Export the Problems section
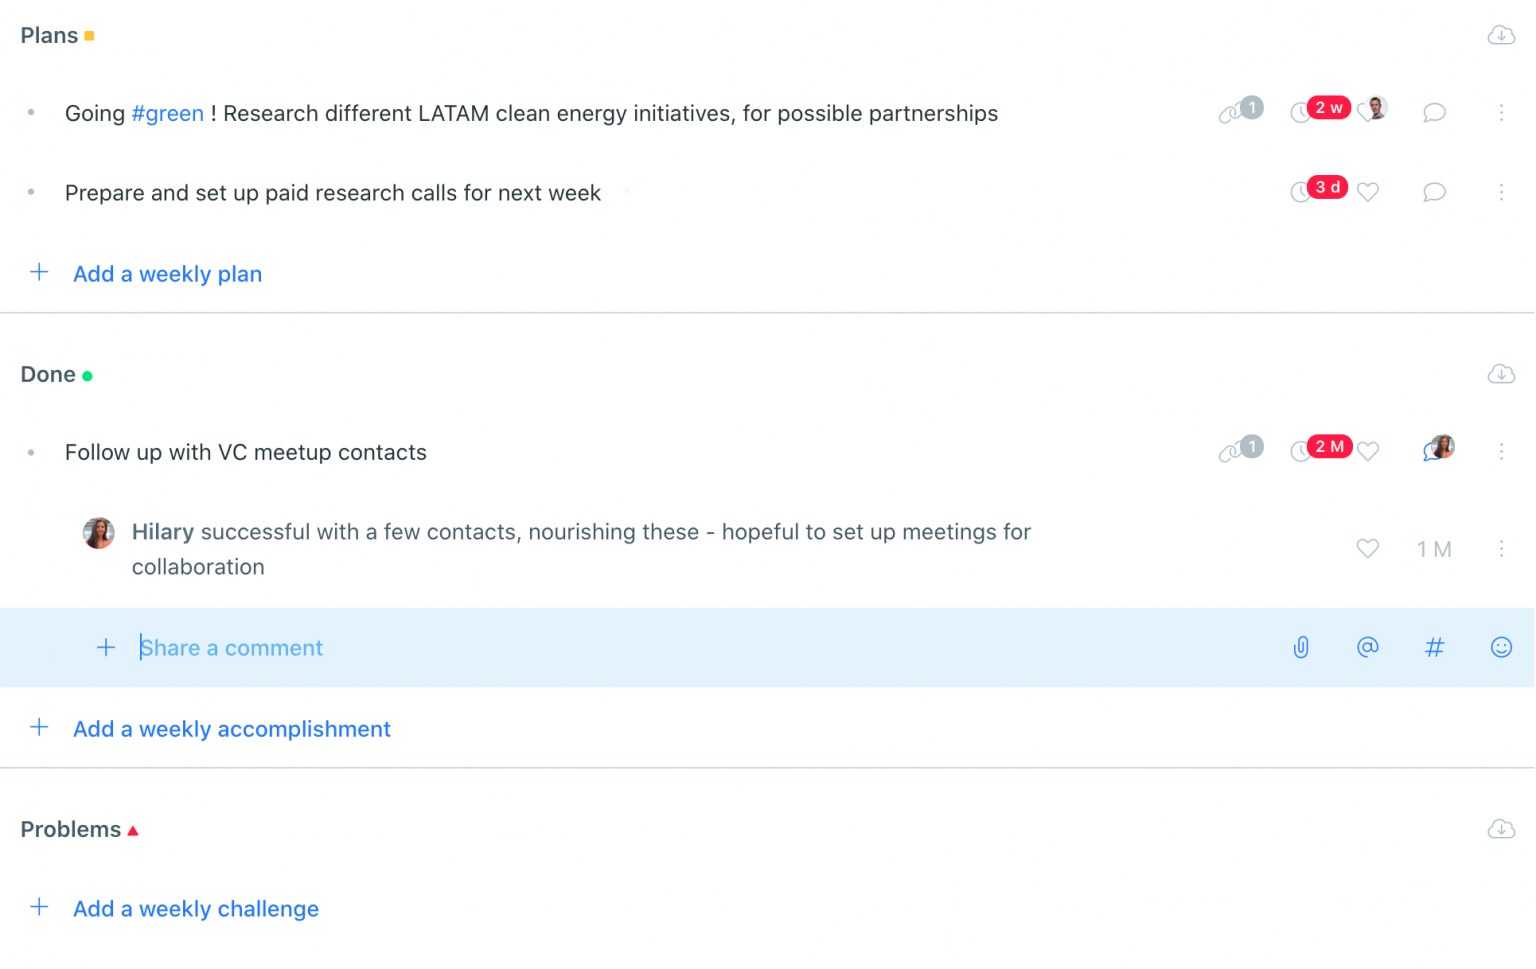Screen dimensions: 1536x969 point(1501,829)
